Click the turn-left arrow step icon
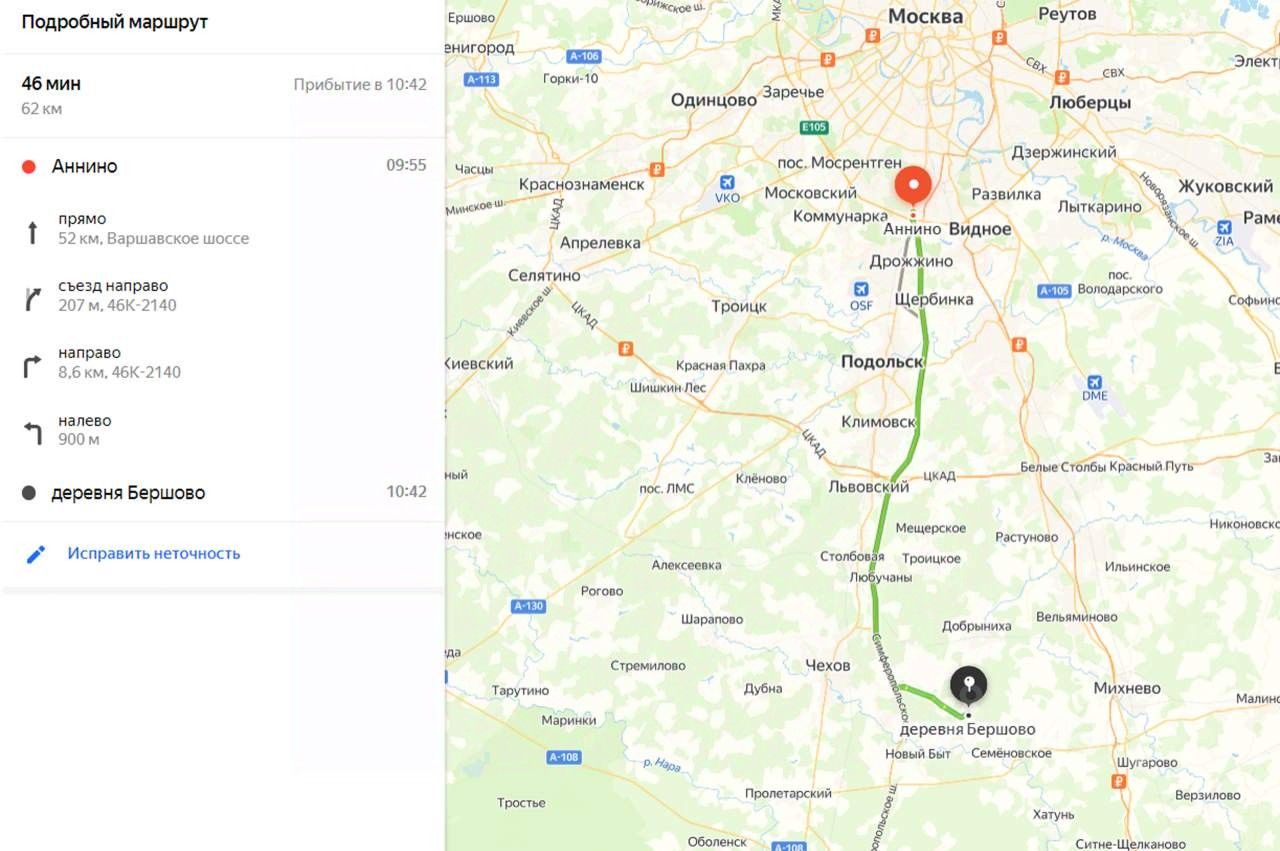This screenshot has width=1280, height=851. pyautogui.click(x=32, y=433)
